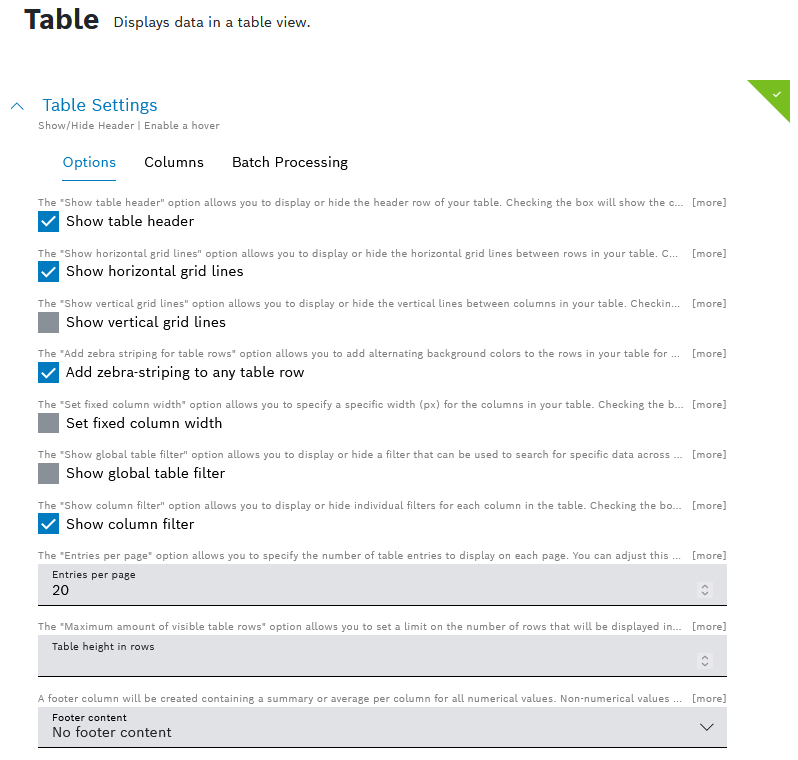
Task: Click the Entries per page stepper arrows
Action: click(705, 590)
